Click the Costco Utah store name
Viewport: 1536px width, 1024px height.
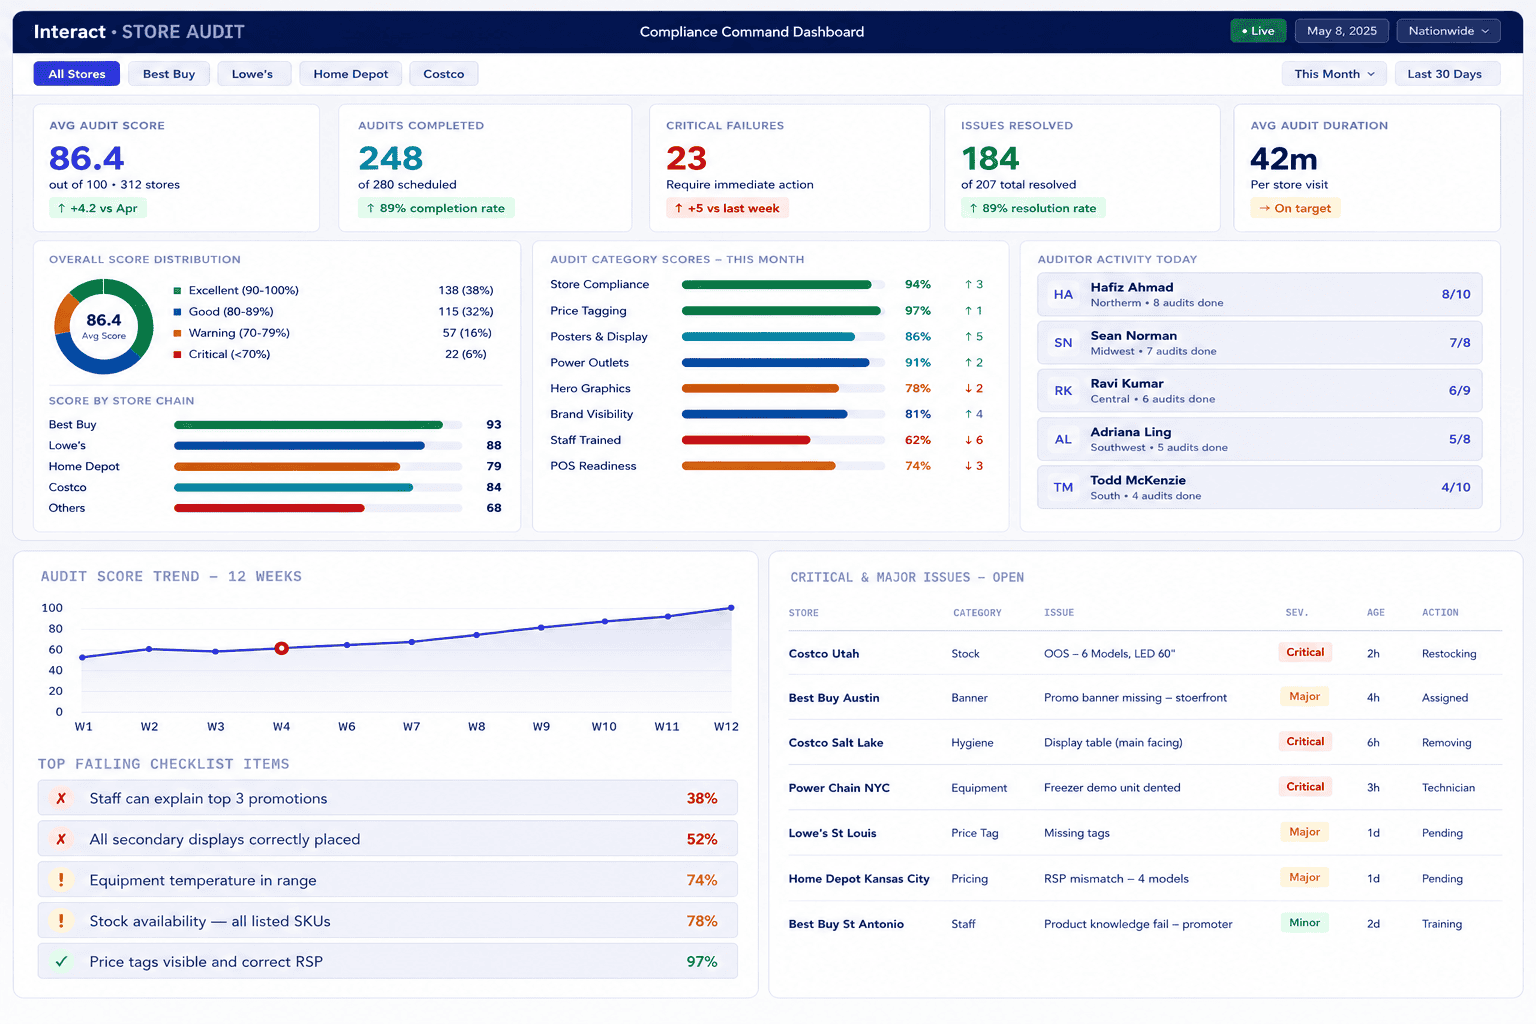[x=824, y=654]
